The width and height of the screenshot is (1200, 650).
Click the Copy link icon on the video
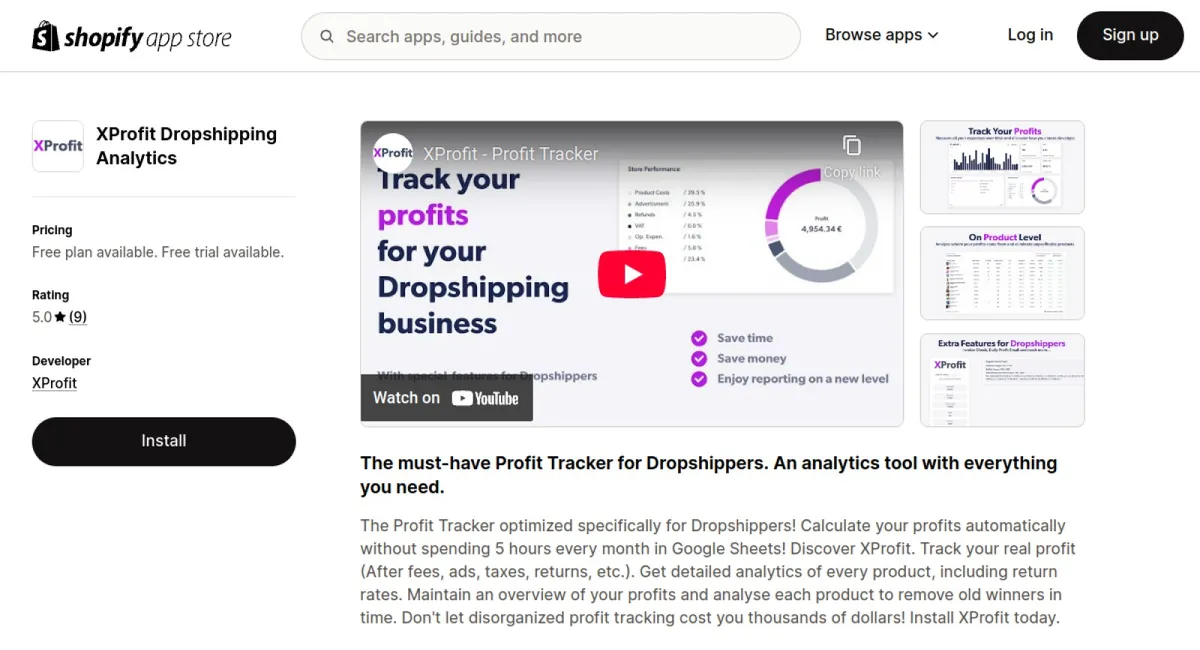[x=851, y=146]
